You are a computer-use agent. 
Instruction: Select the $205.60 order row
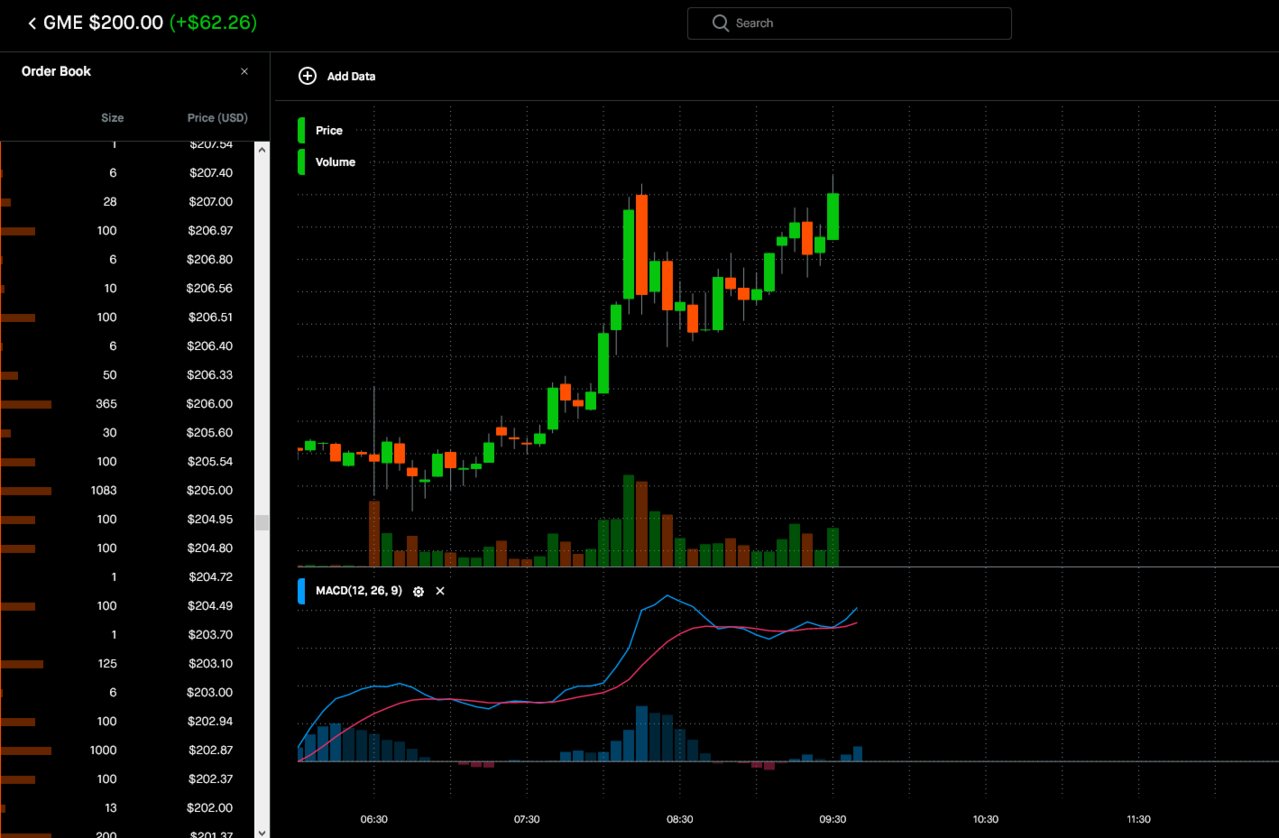tap(127, 433)
